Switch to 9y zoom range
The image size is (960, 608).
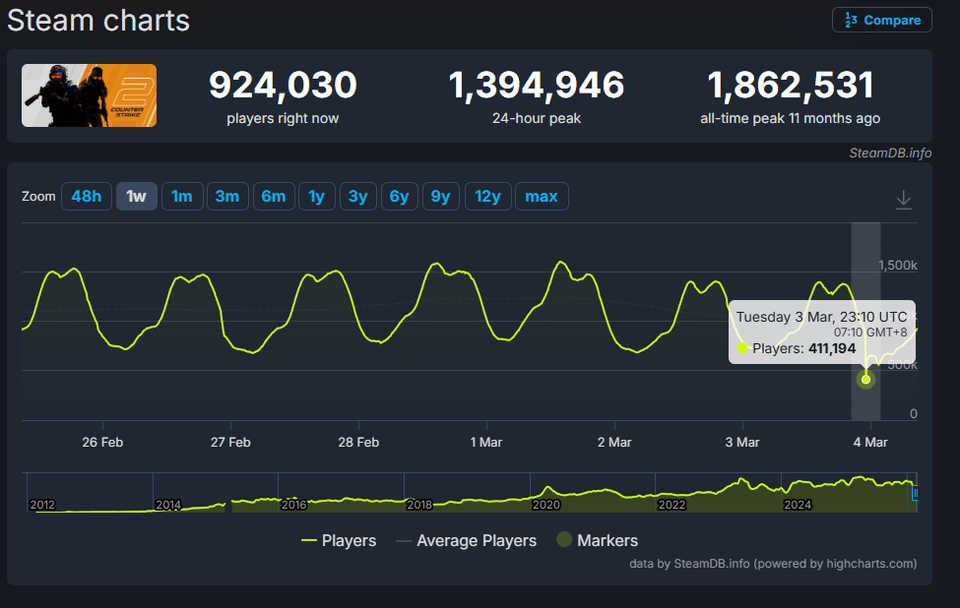coord(440,196)
